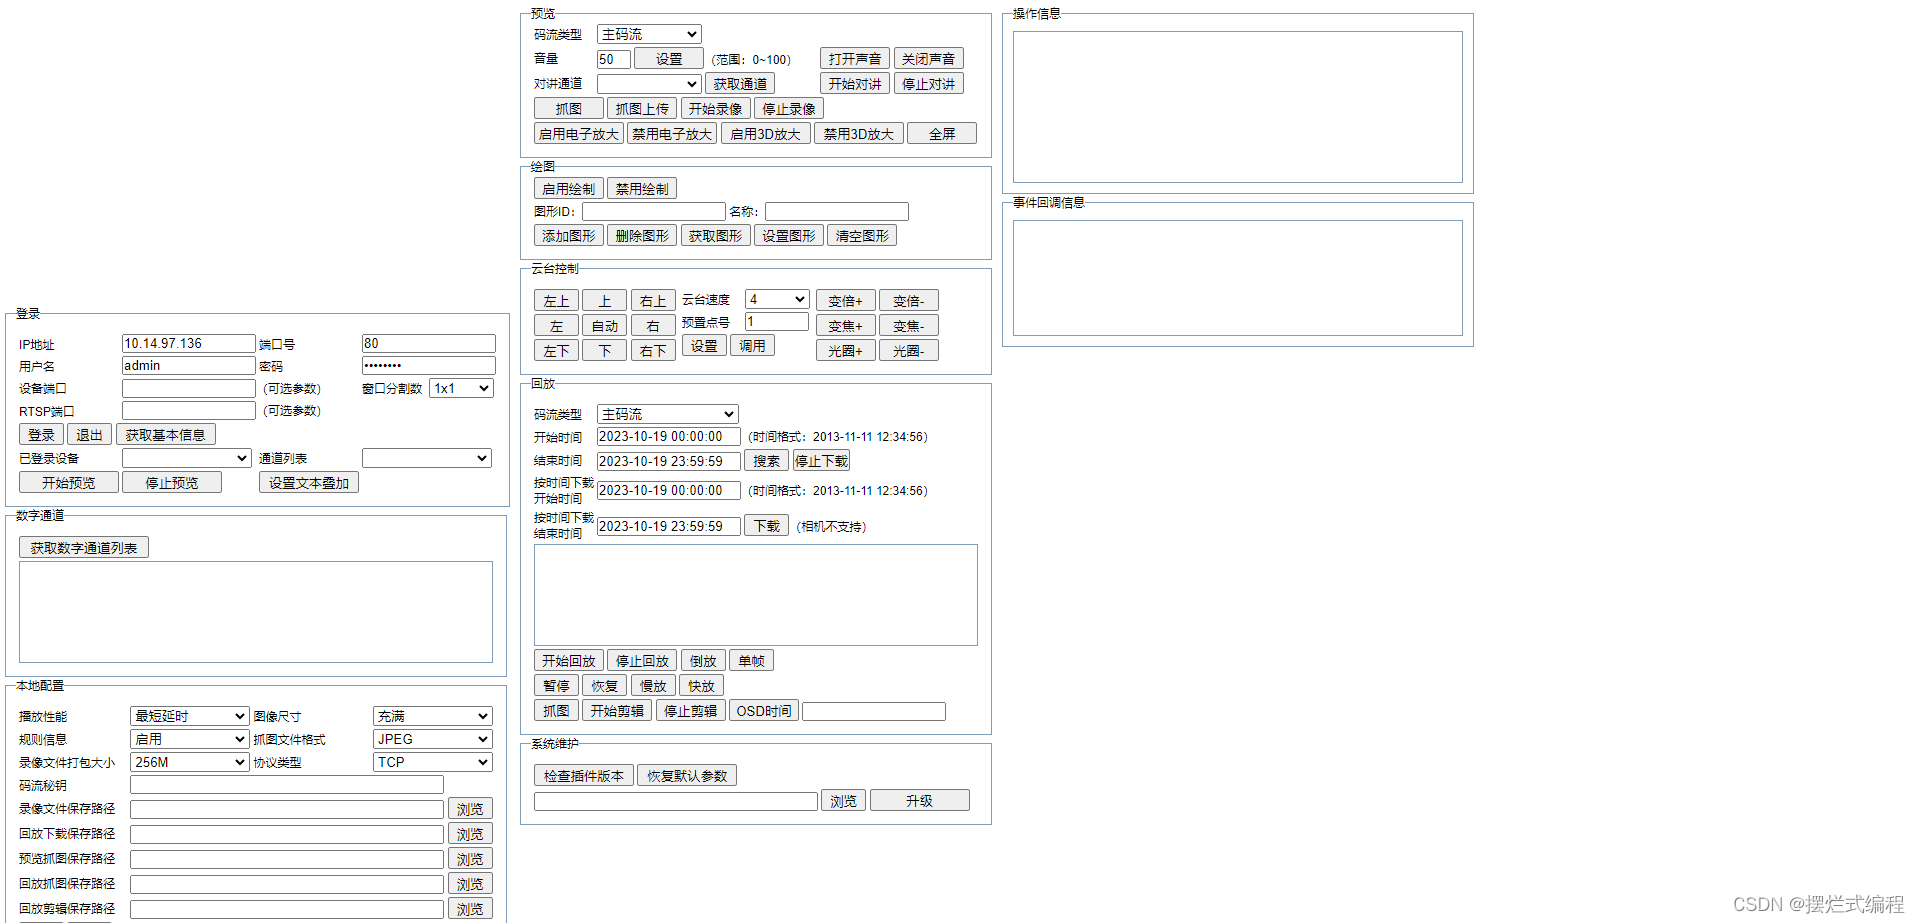Click 恢复默认参数 button

pos(687,776)
